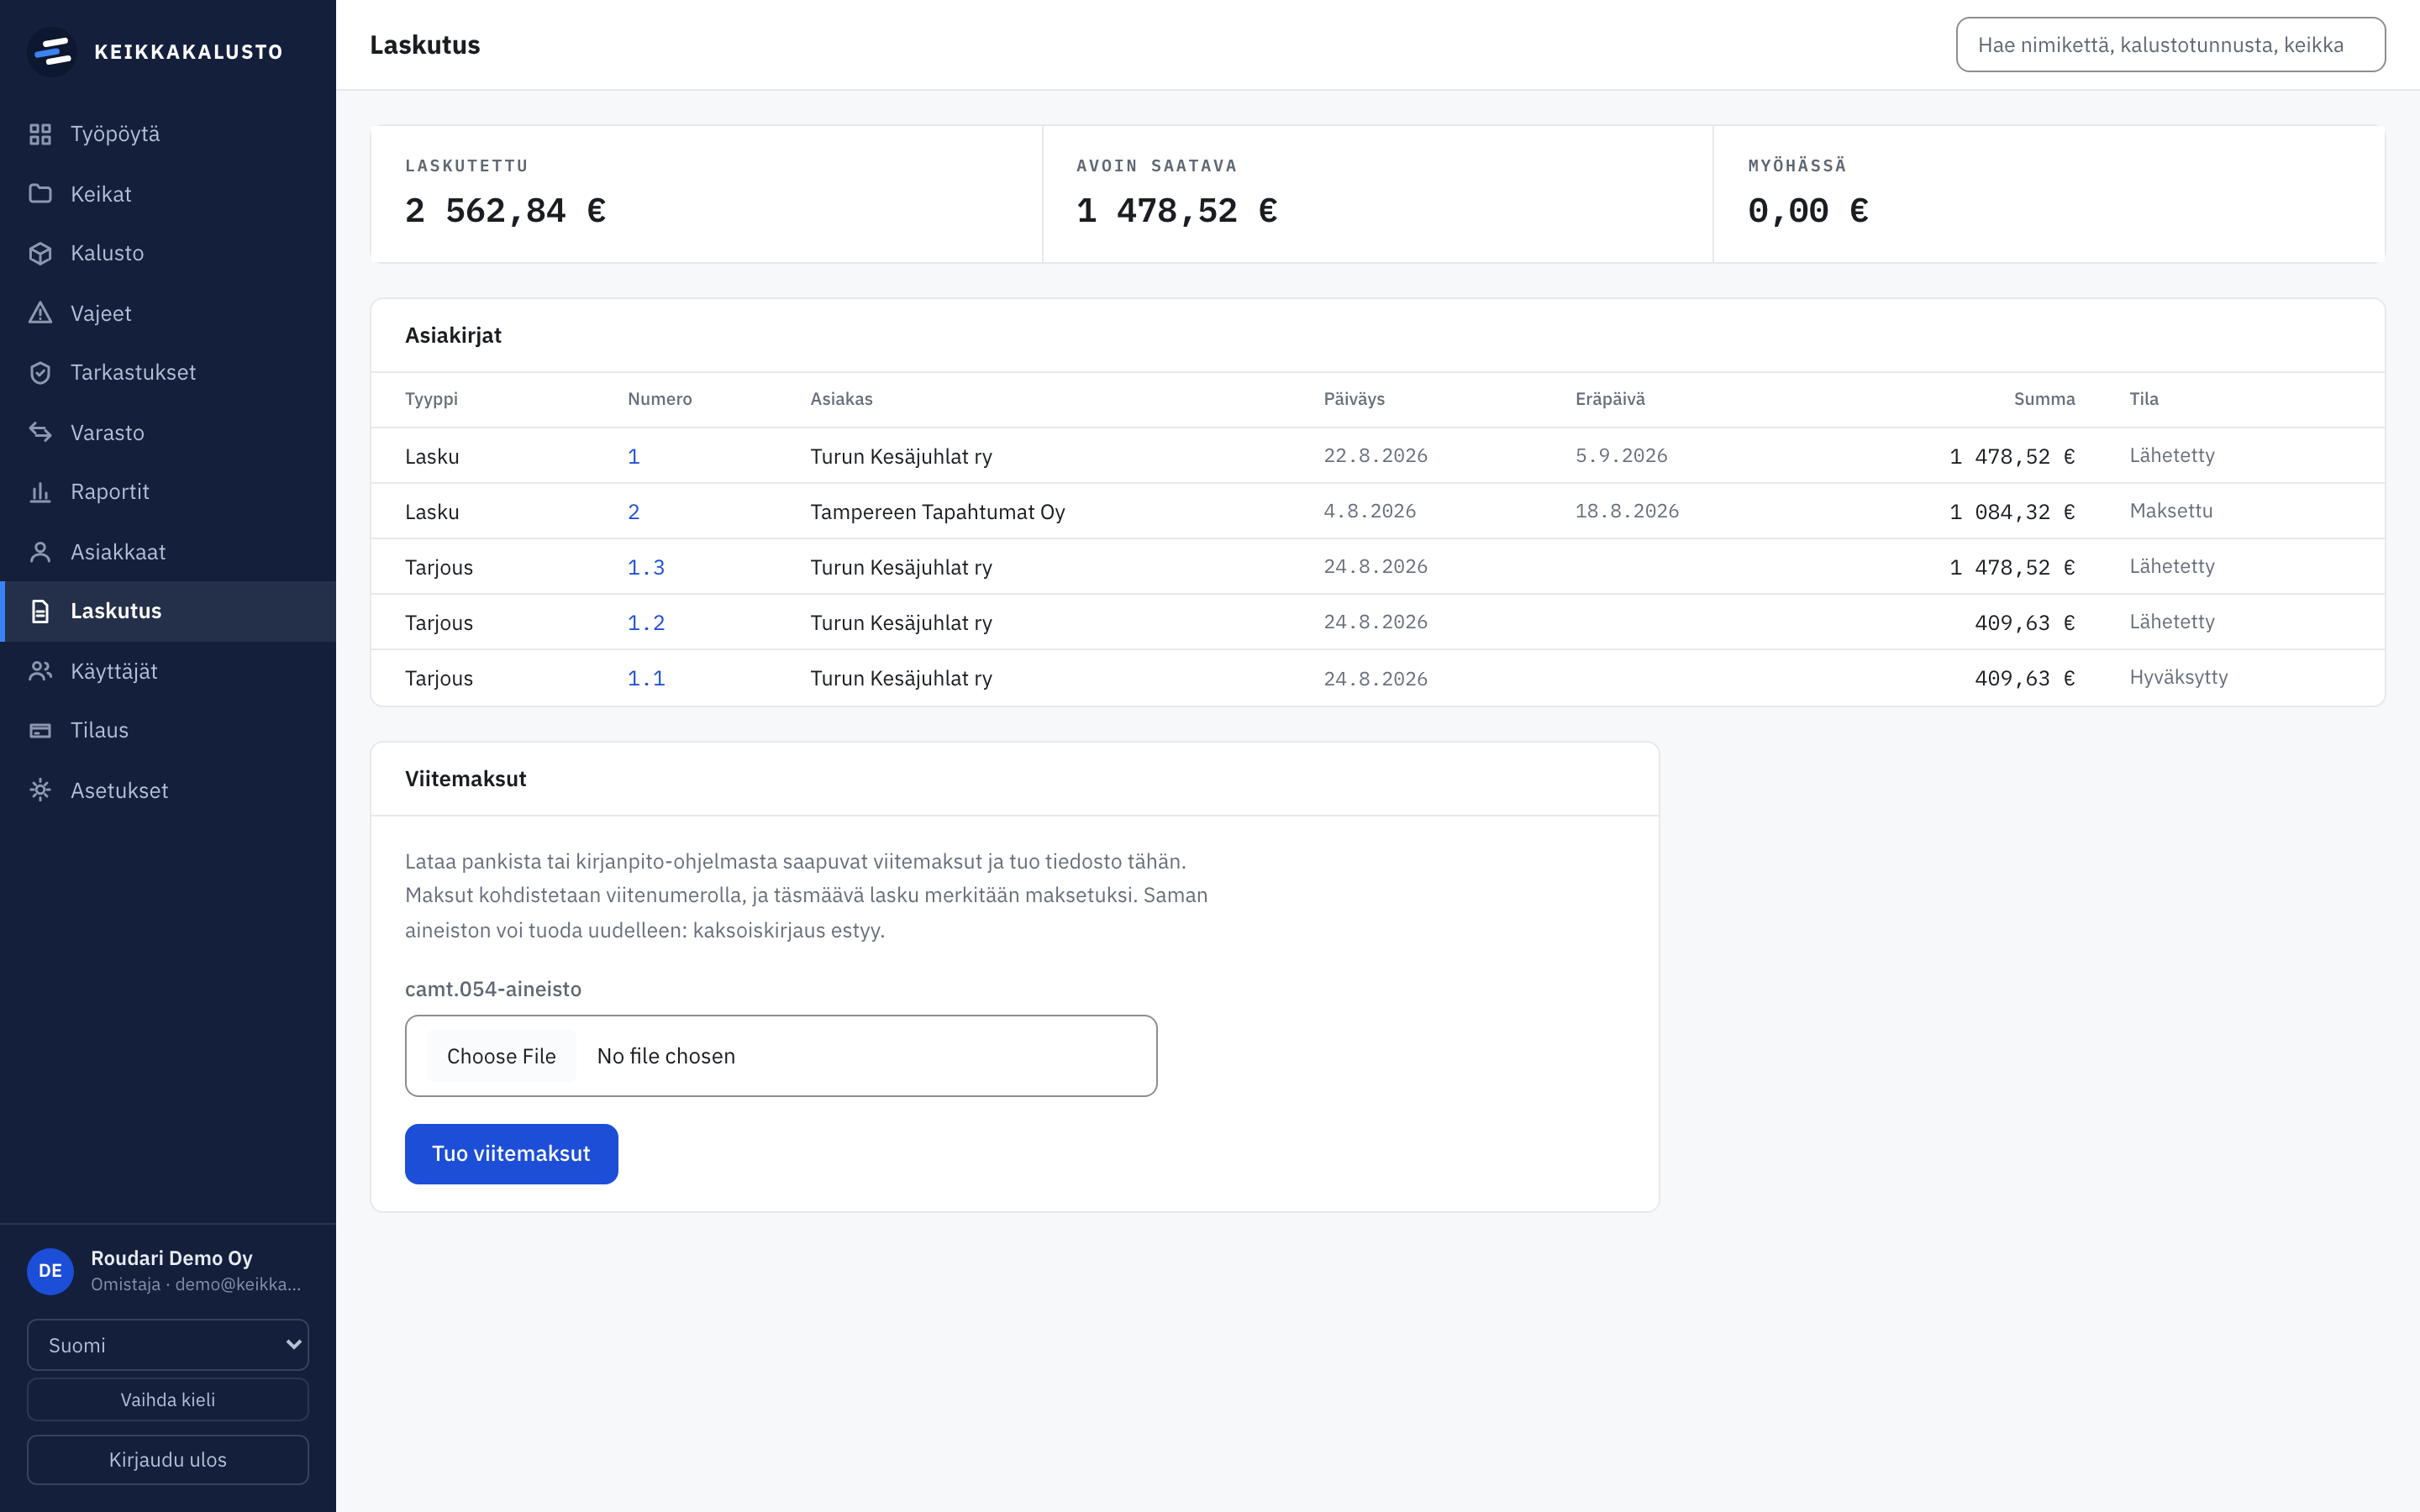Click Tampereen Tapahtumat Oy customer cell
Viewport: 2420px width, 1512px height.
[x=937, y=512]
